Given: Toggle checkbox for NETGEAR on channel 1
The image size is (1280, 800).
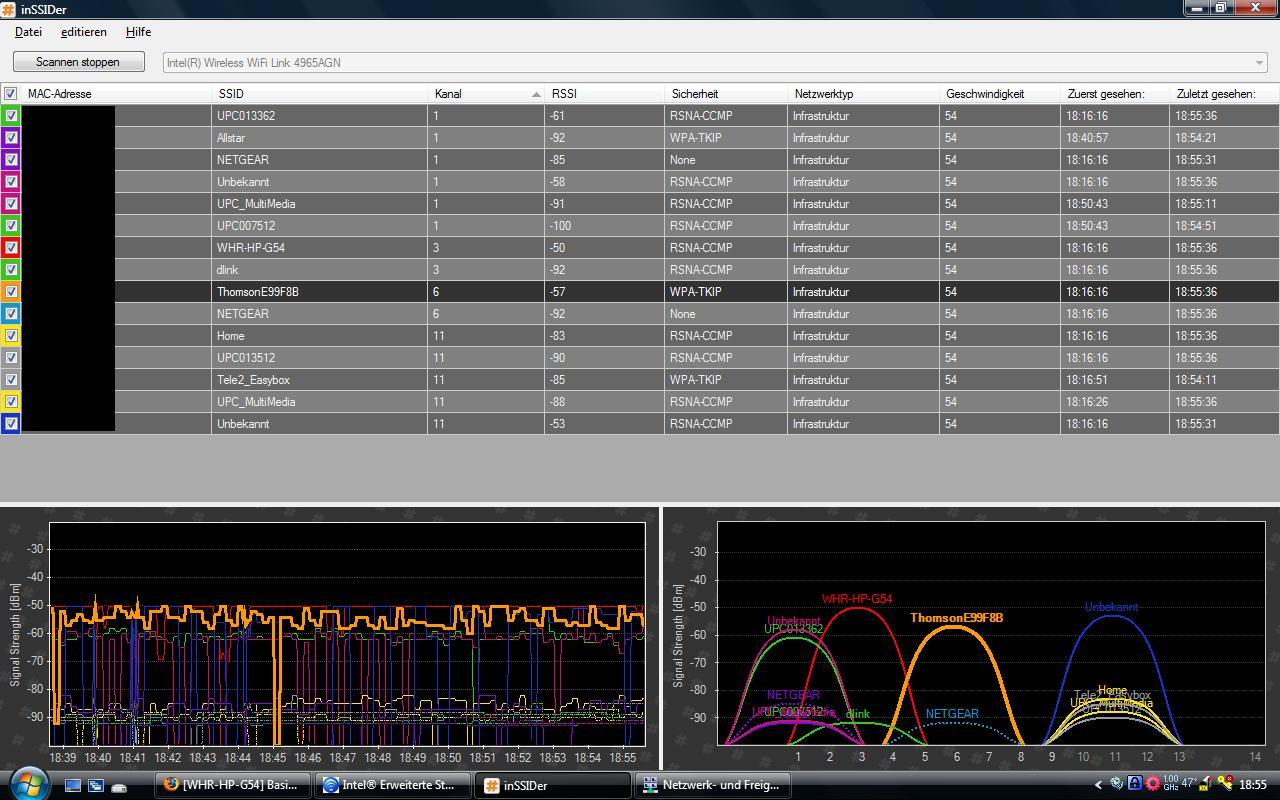Looking at the screenshot, I should 11,159.
